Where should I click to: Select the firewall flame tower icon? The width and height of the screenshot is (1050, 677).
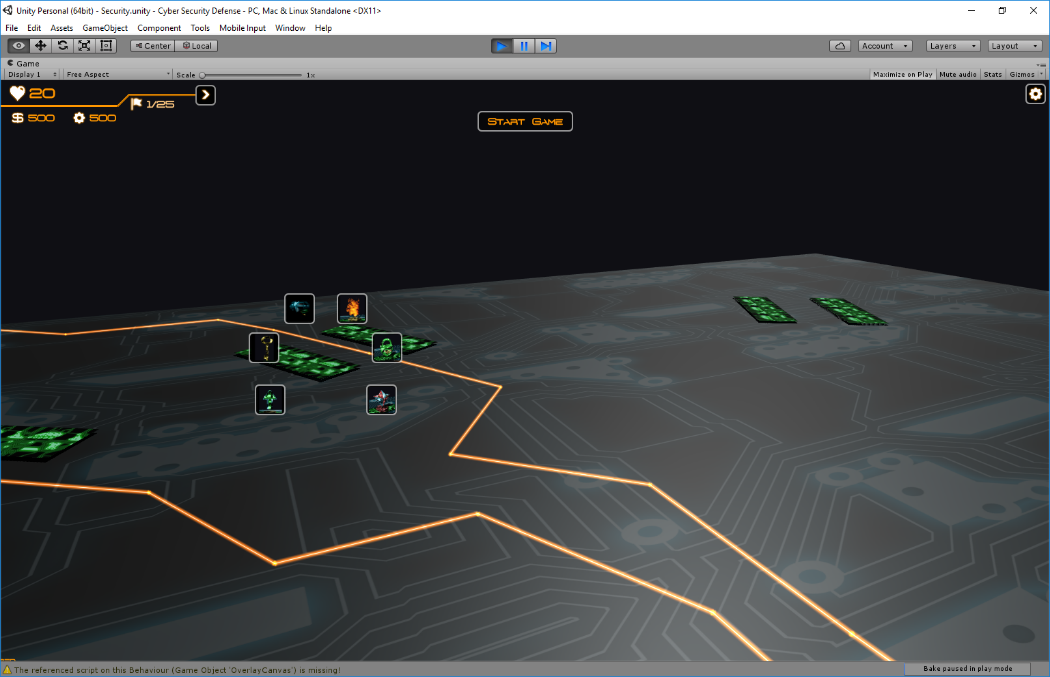click(351, 308)
